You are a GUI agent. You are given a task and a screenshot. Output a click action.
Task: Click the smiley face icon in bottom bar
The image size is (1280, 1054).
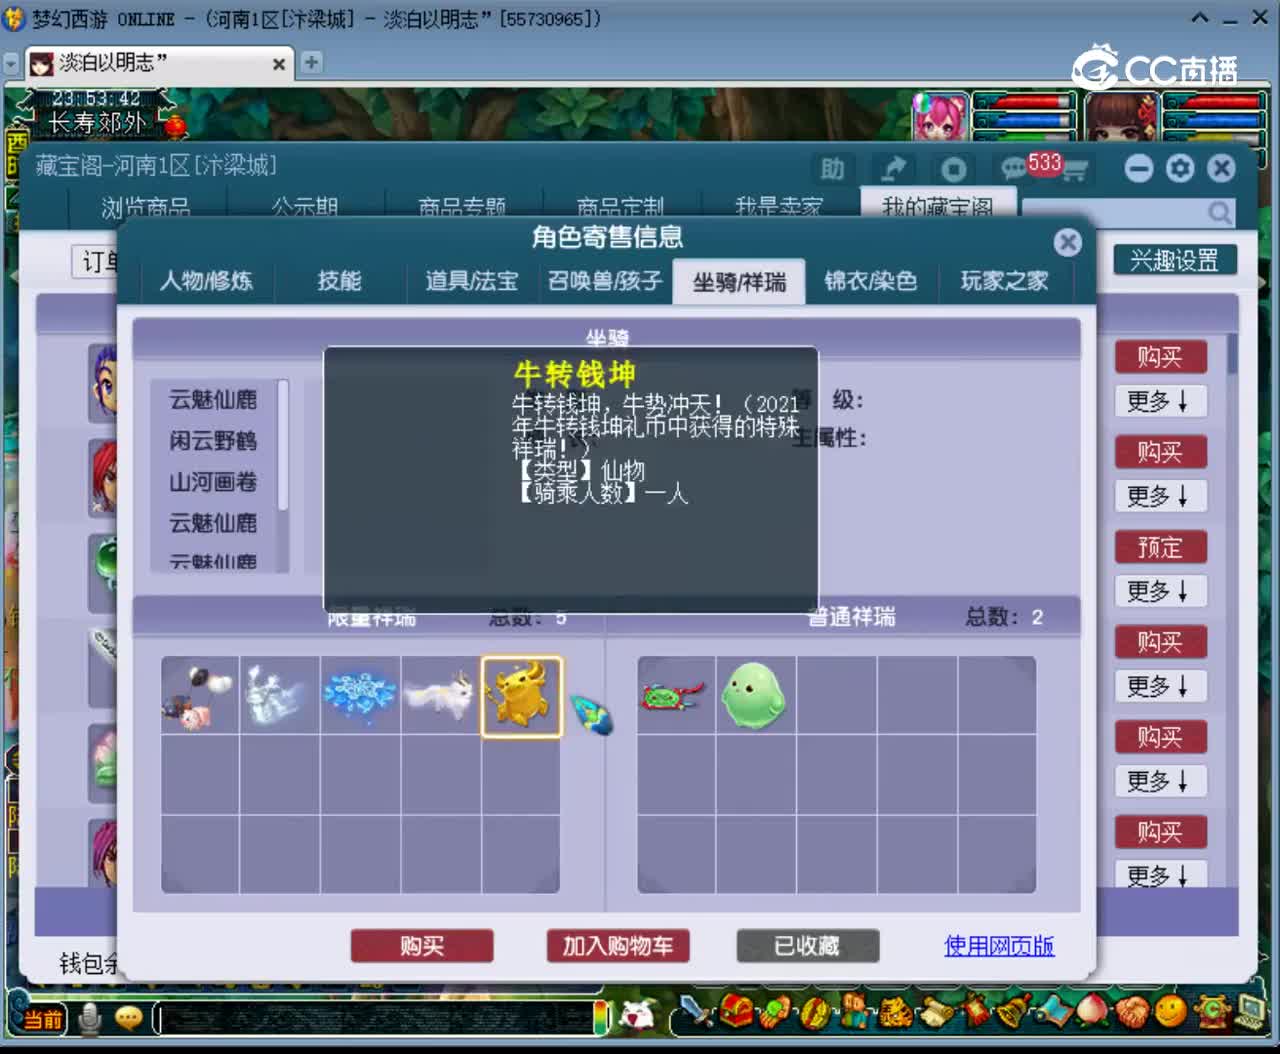tap(1170, 1012)
